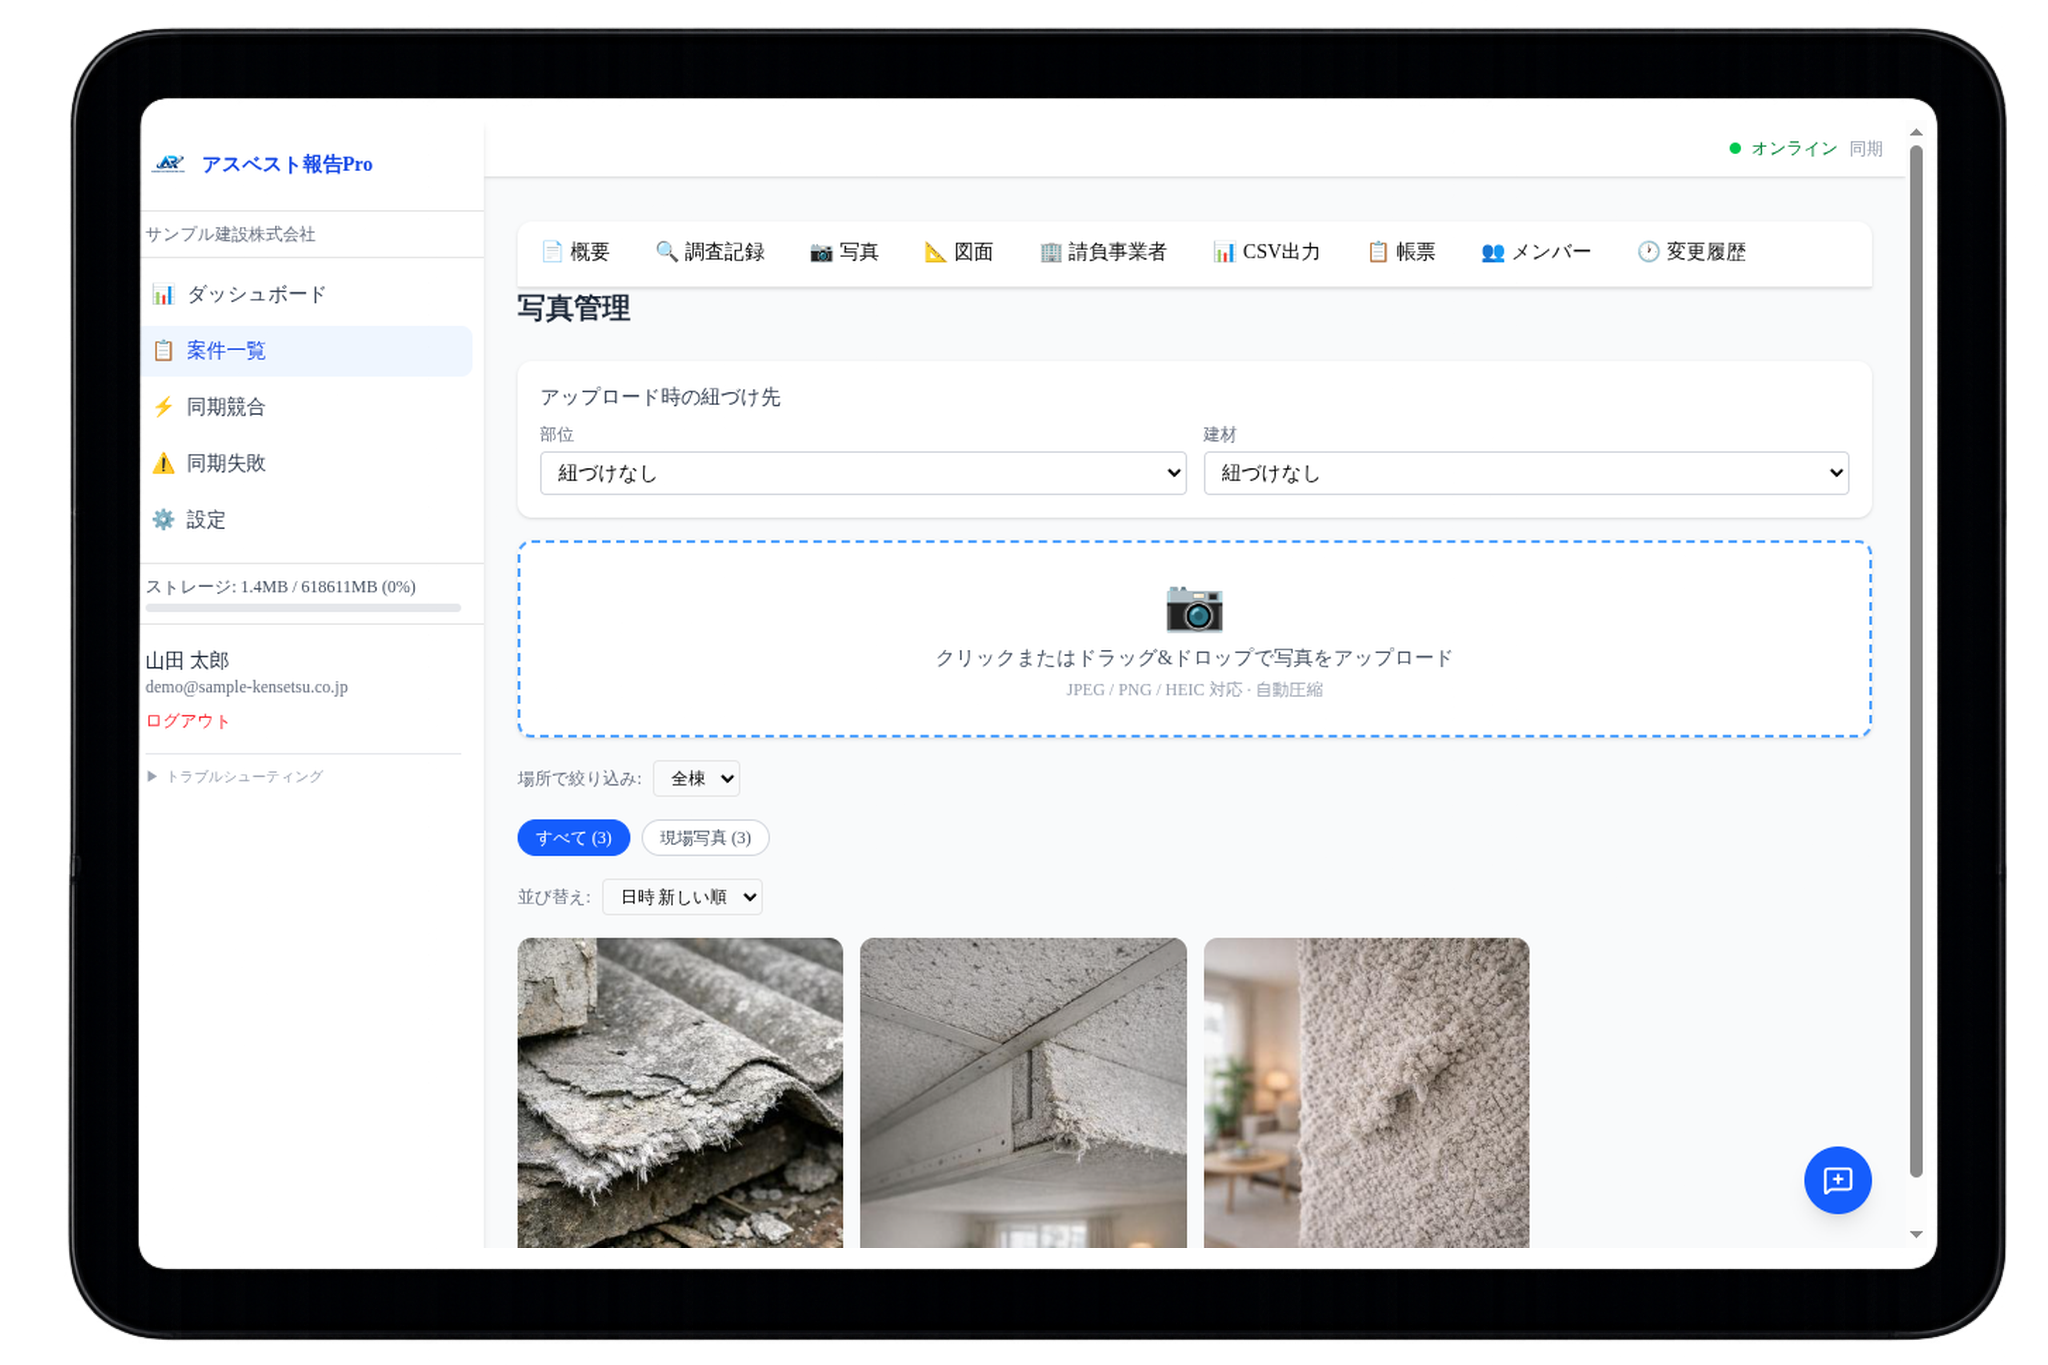Select the 変更履歴 clock icon

coord(1647,252)
